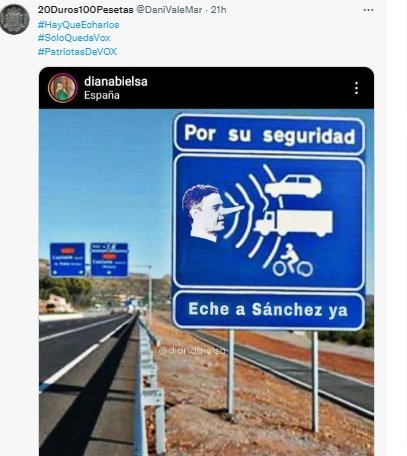Click the "Eche a Sánchez ya" sign panel
Screen dimensions: 407x456
pos(269,310)
